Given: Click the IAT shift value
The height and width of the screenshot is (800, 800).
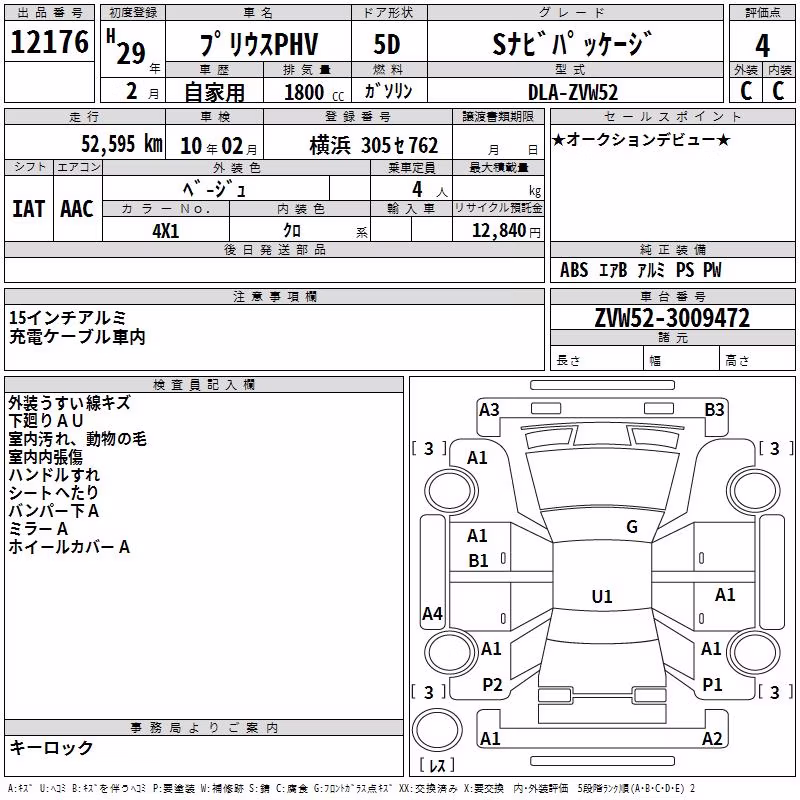Looking at the screenshot, I should click(x=28, y=209).
